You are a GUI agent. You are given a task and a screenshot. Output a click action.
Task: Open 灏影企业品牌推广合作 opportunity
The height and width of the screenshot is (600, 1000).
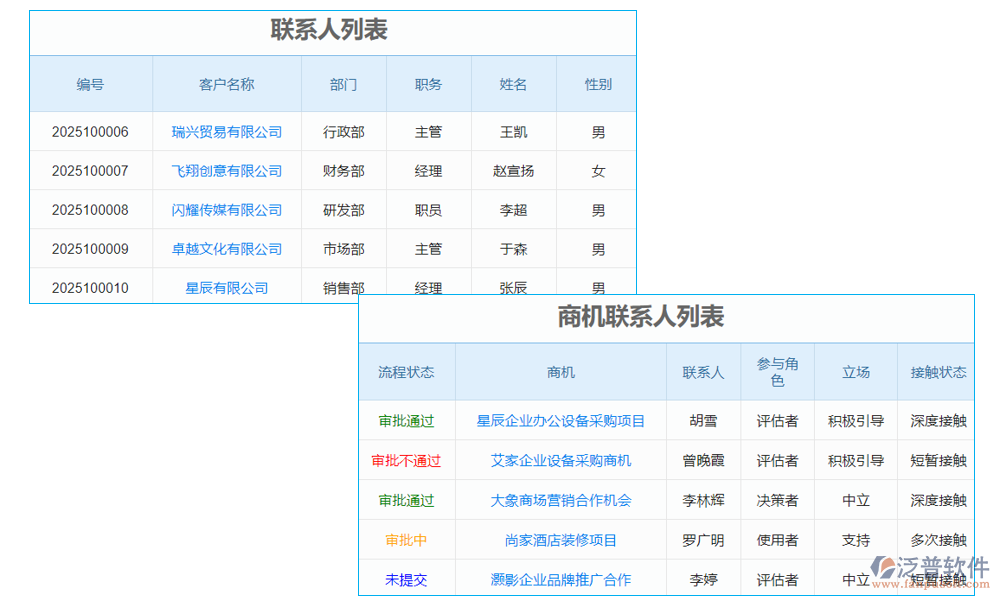[561, 578]
